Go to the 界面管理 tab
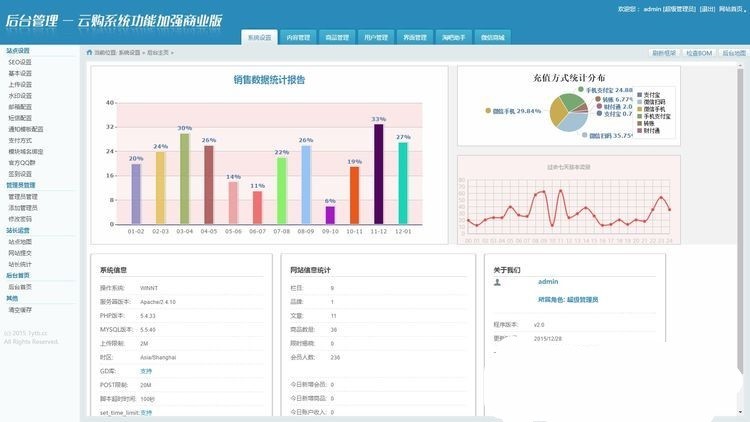Image resolution: width=750 pixels, height=422 pixels. point(415,37)
